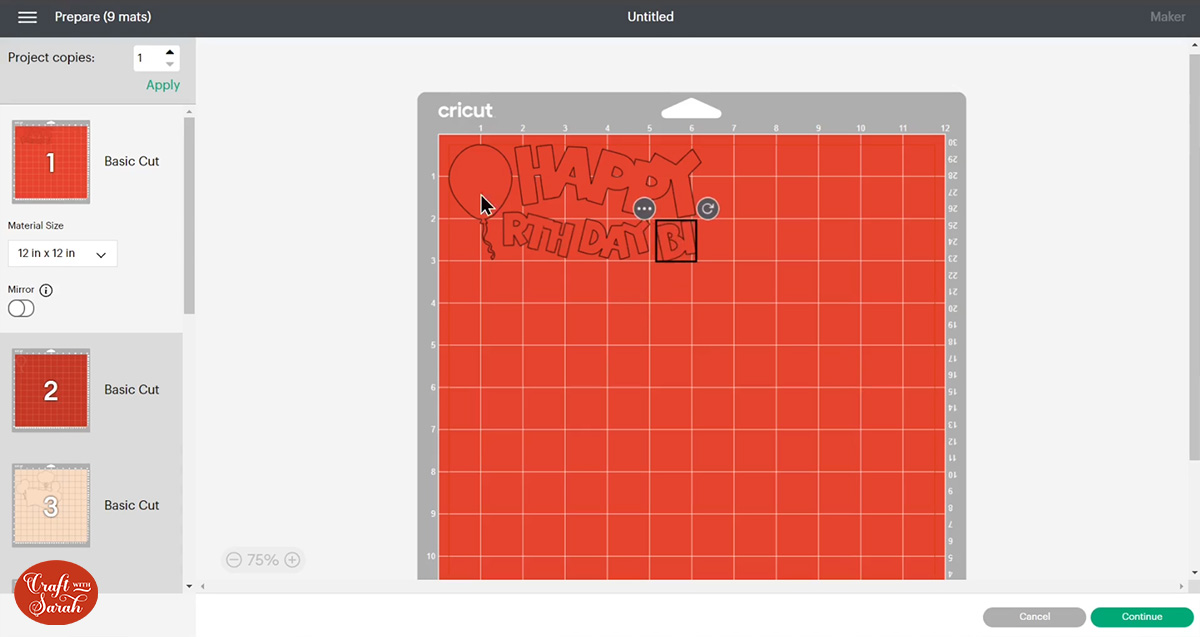Select mat 2 thumbnail
1200x637 pixels.
point(51,390)
